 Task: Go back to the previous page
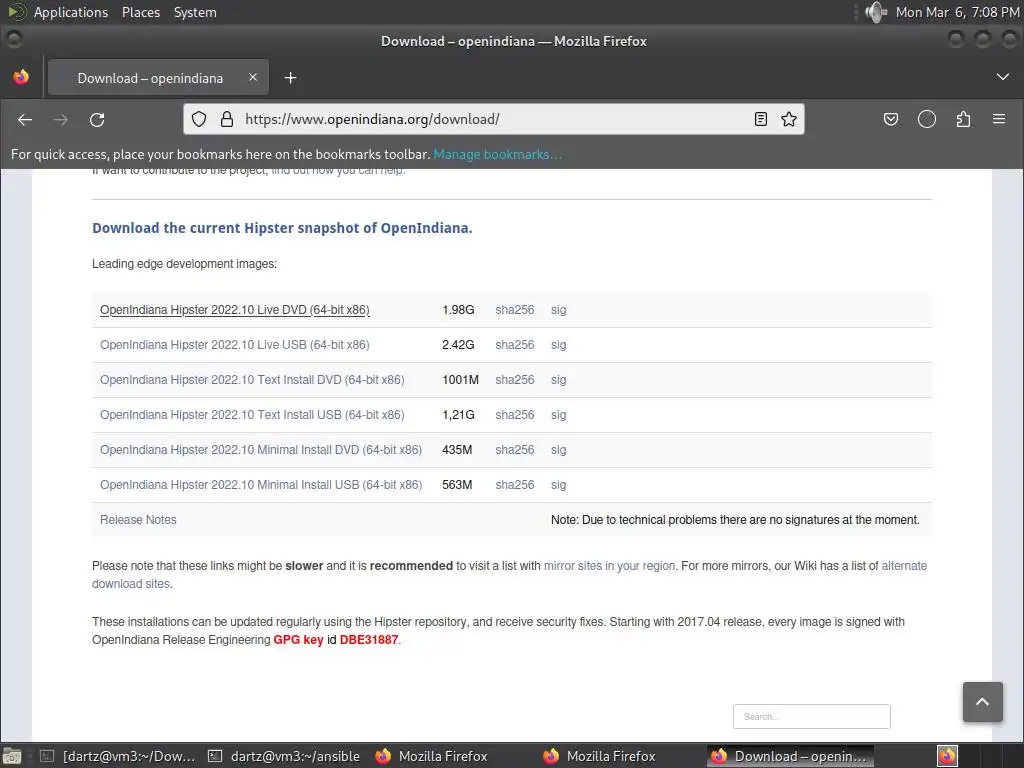tap(25, 120)
